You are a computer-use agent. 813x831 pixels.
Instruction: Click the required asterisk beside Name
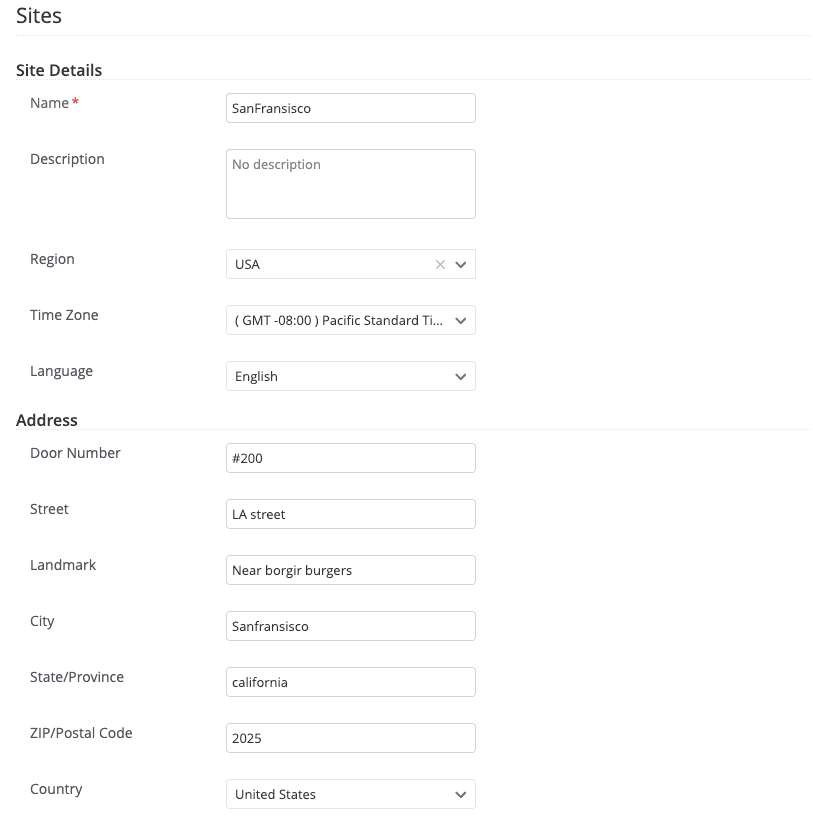tap(73, 99)
